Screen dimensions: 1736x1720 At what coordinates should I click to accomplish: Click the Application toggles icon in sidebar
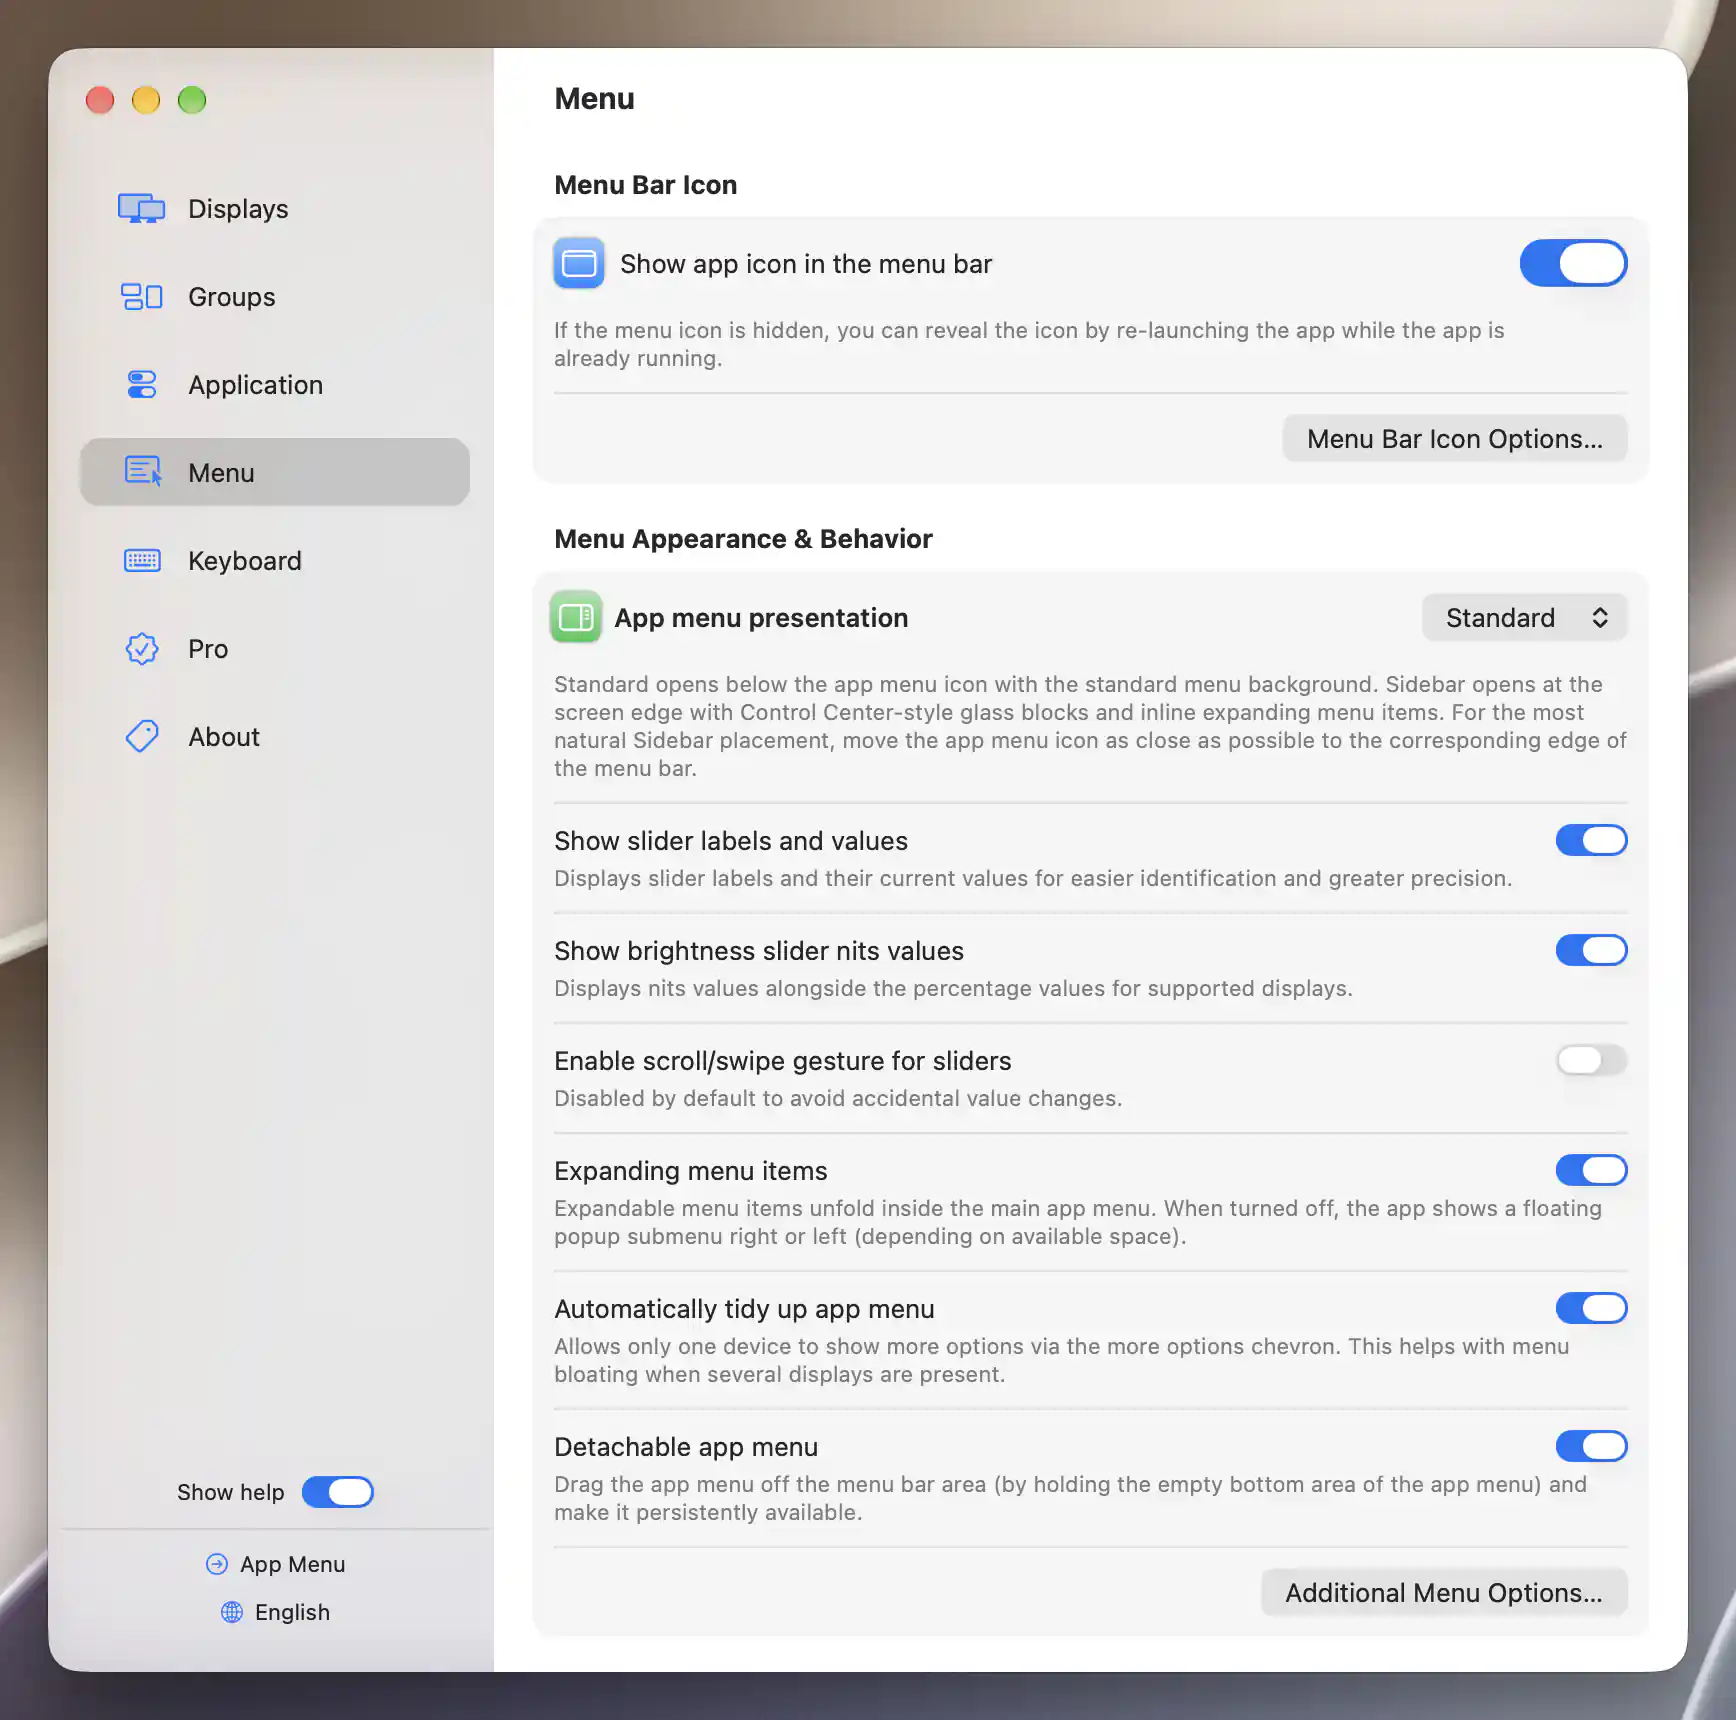tap(142, 384)
